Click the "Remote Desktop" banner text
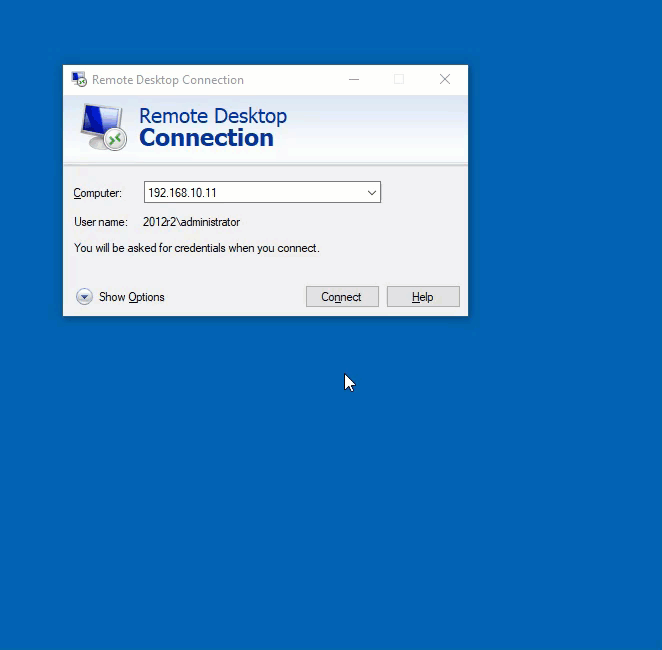 [x=212, y=116]
